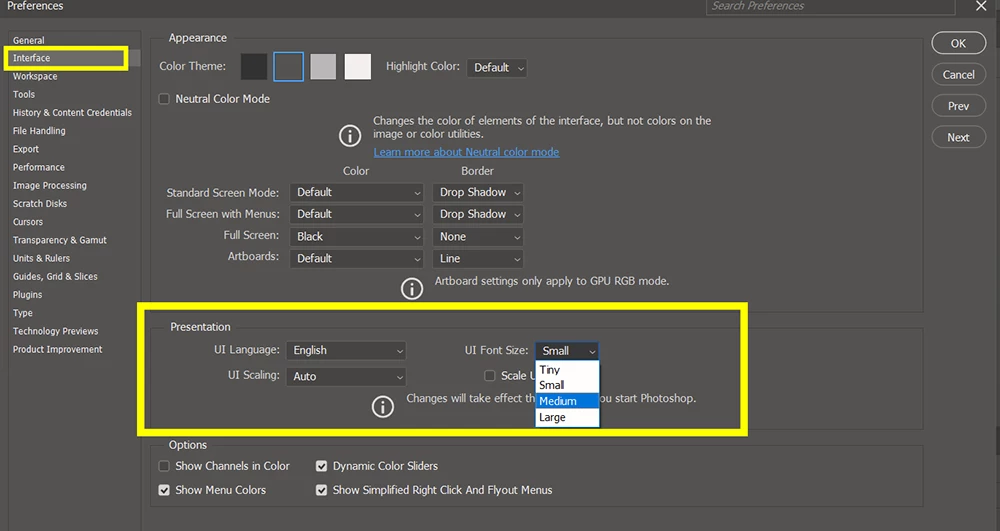Open the UI Scaling dropdown

[346, 377]
